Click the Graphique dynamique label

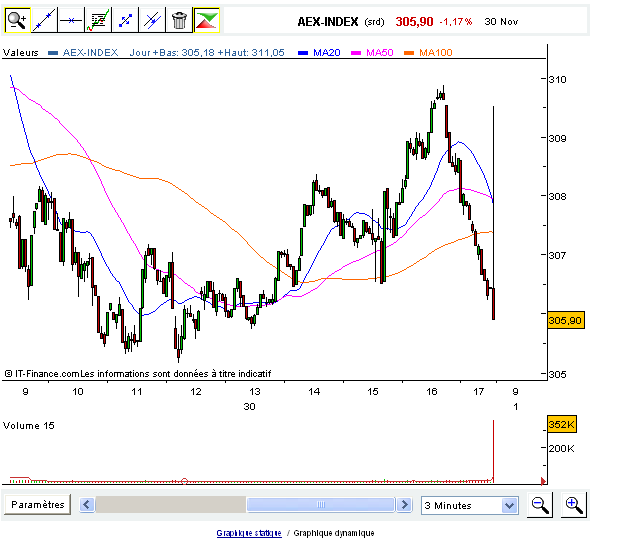click(x=334, y=533)
